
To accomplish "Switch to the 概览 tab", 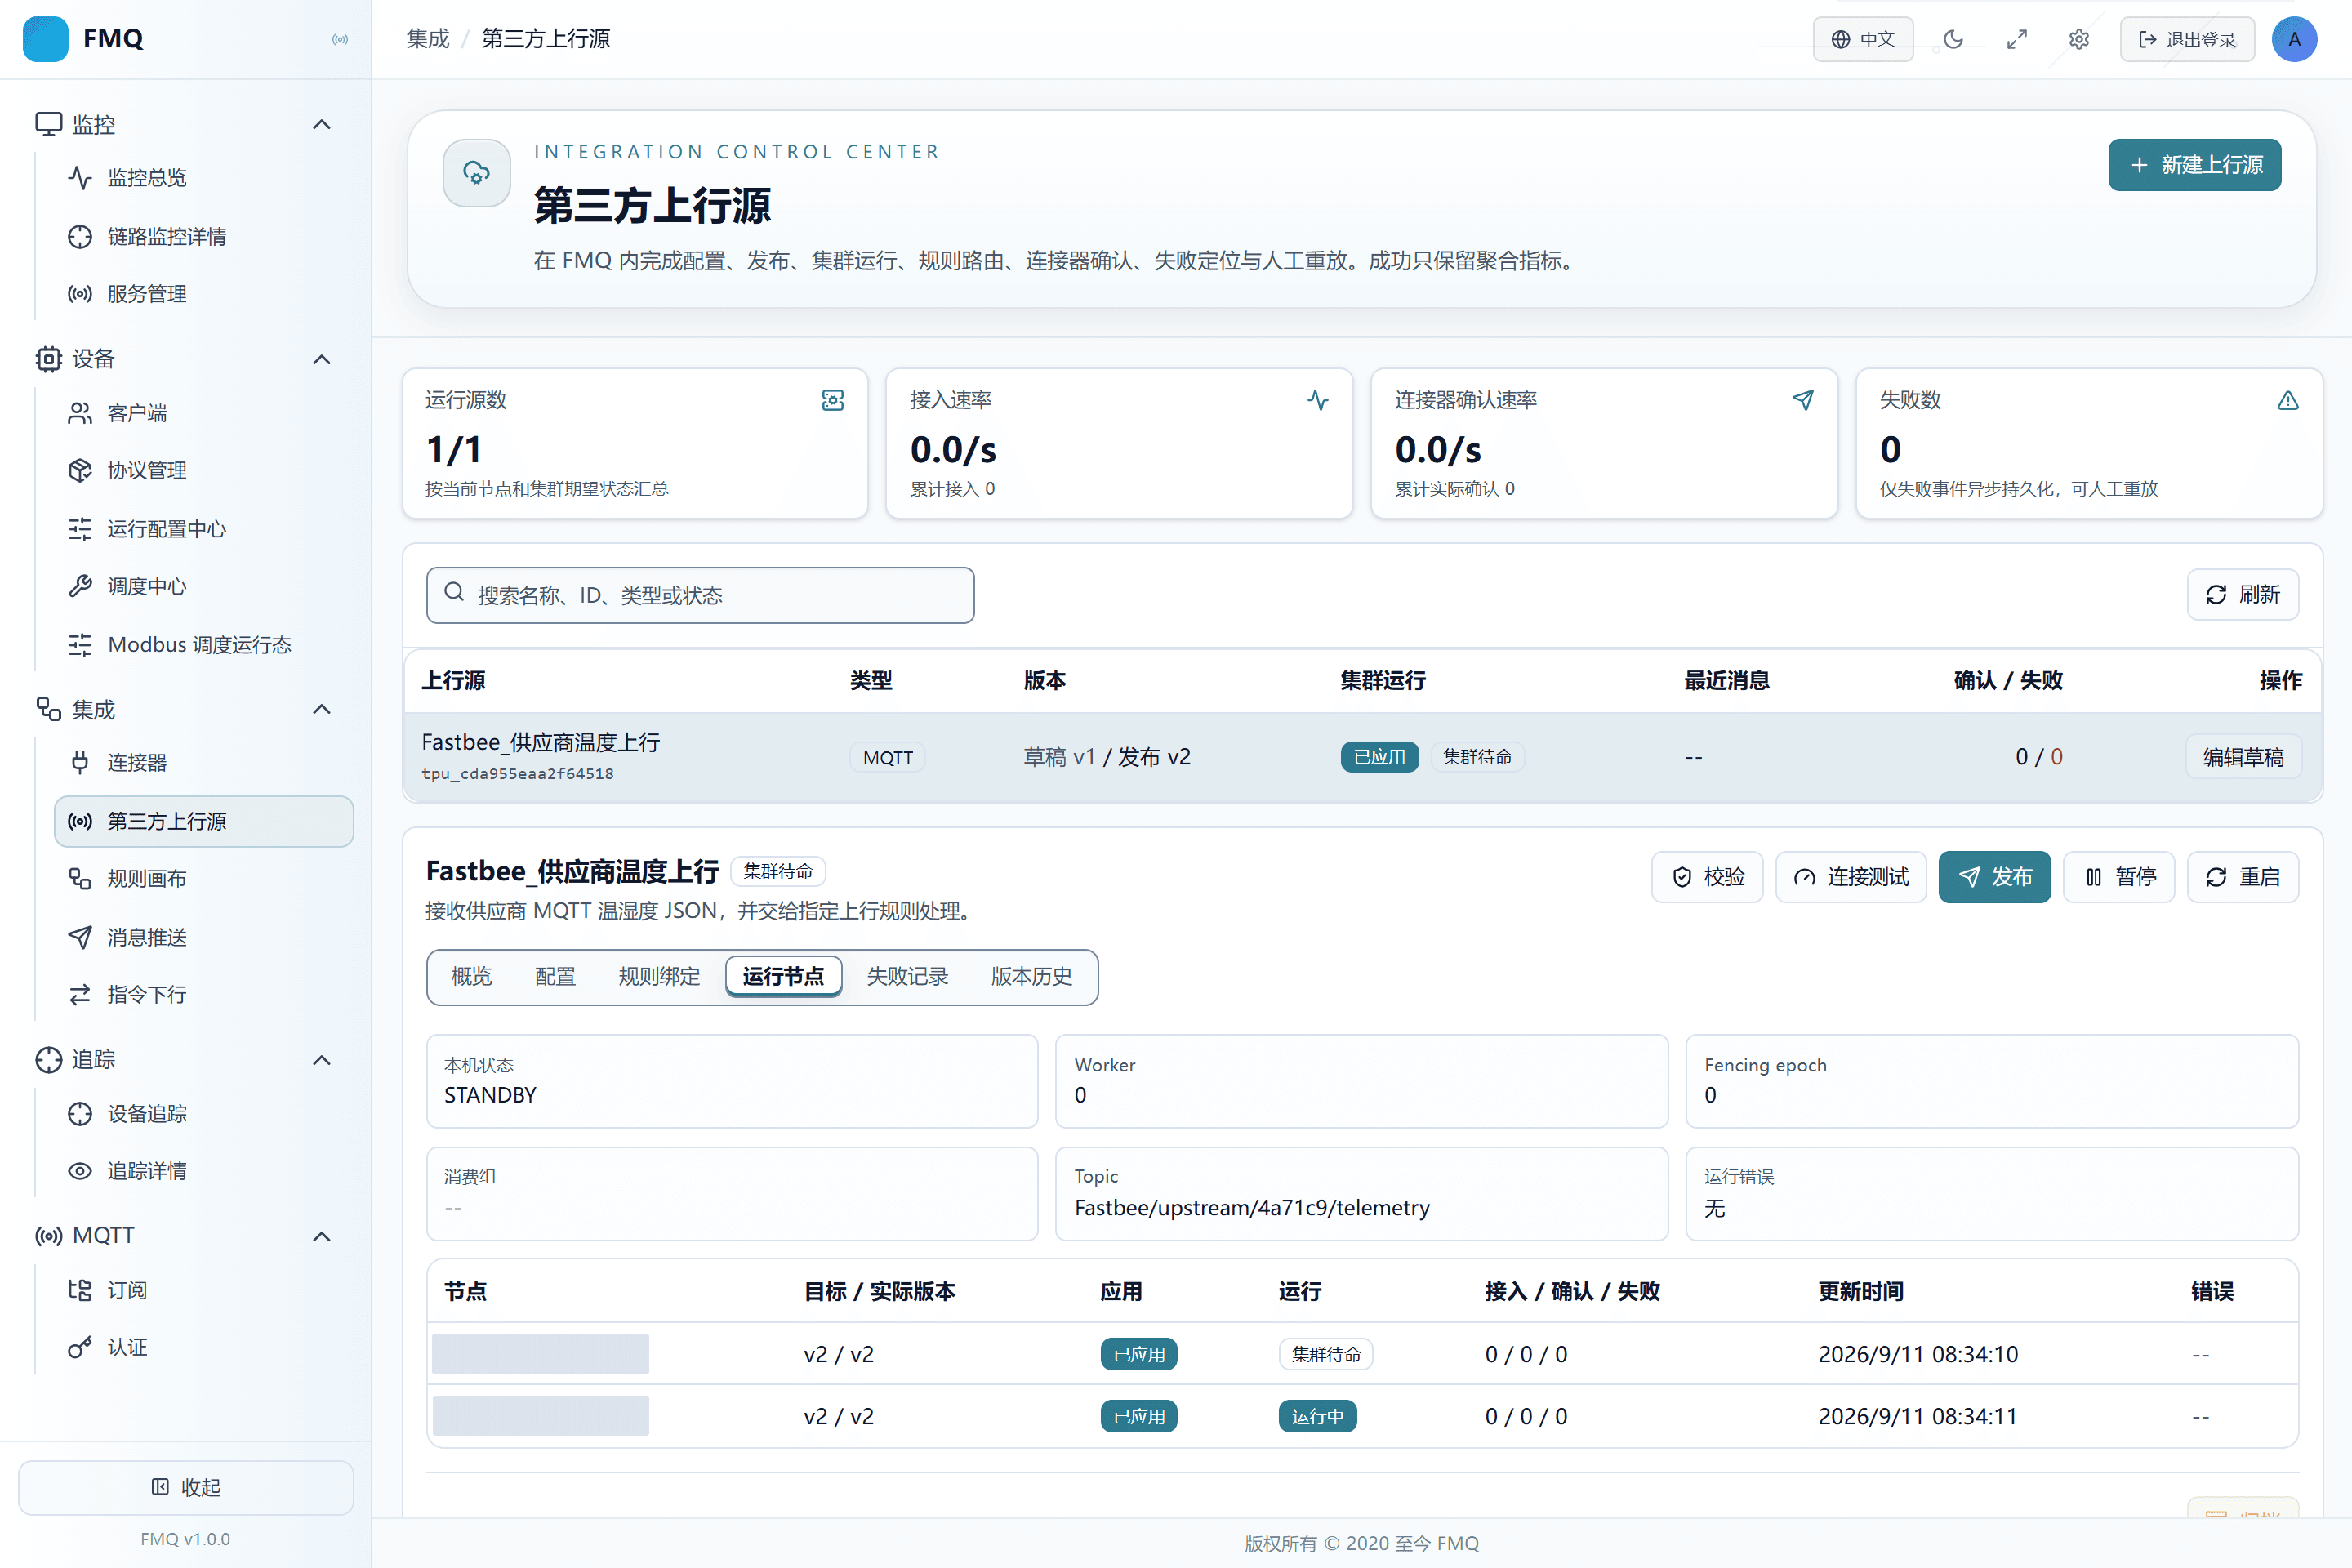I will tap(472, 977).
